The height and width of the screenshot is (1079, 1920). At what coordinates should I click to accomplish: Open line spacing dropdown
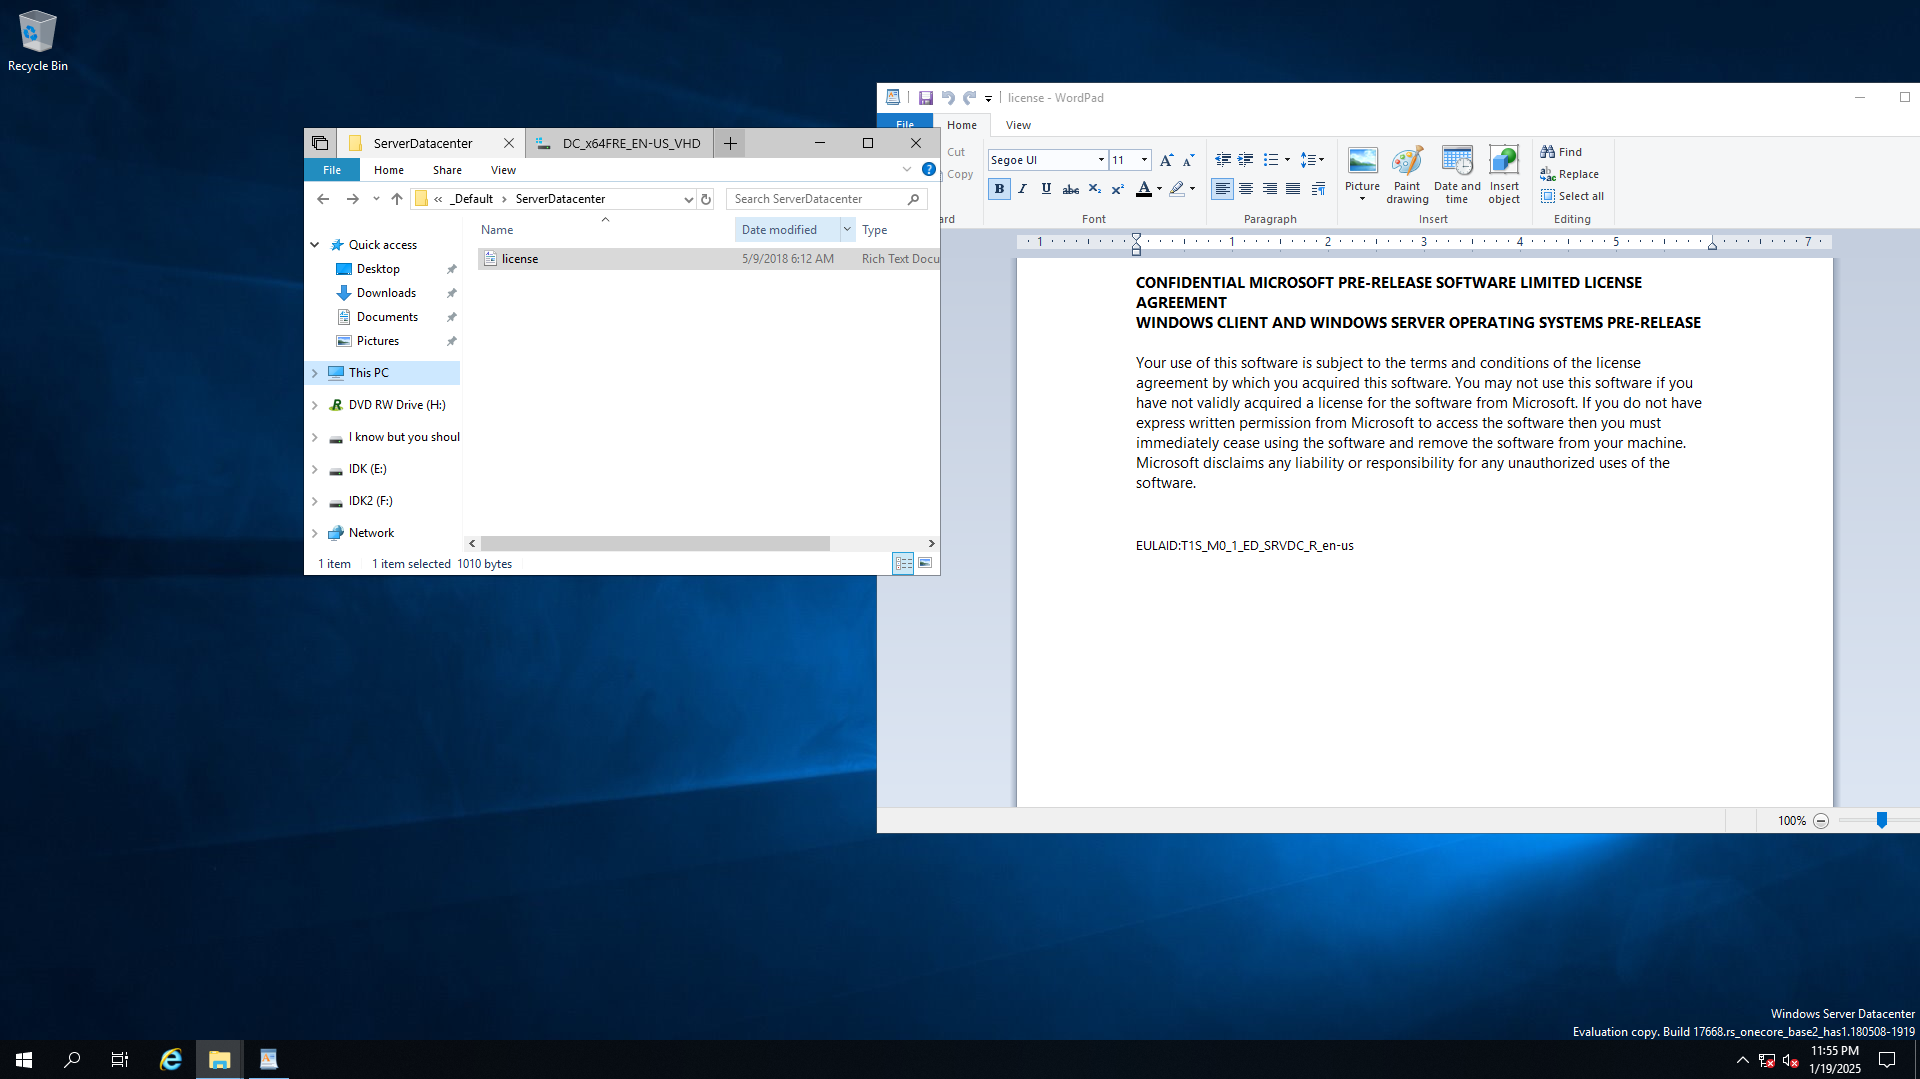(1312, 160)
